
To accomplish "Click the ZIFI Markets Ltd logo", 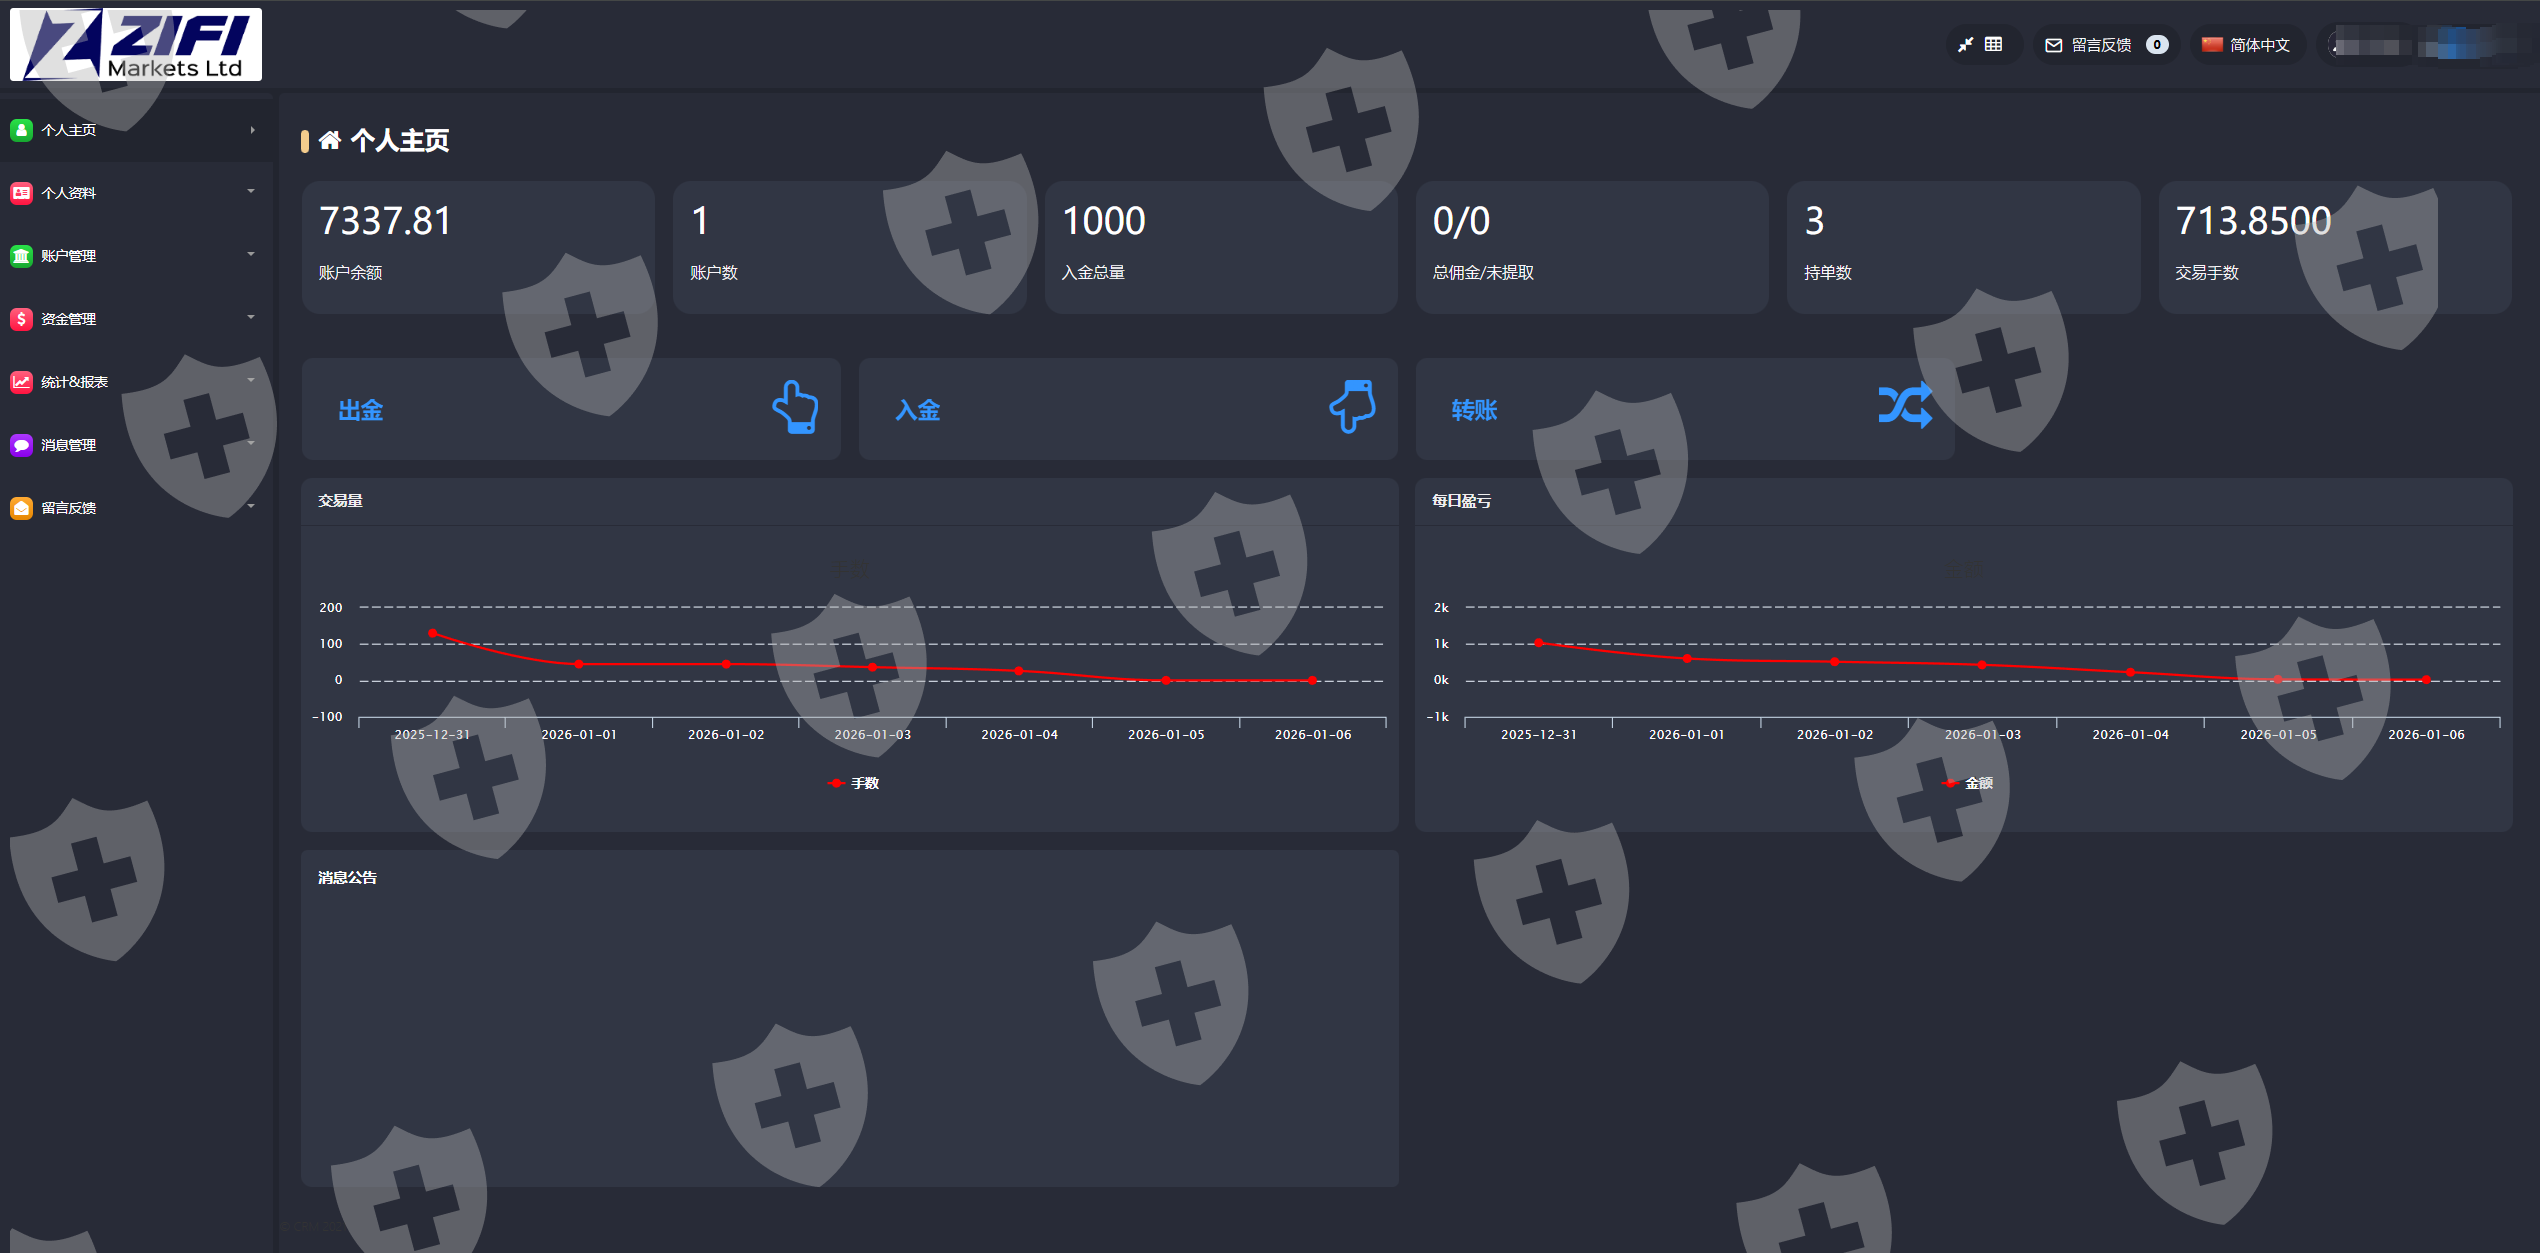I will click(x=136, y=45).
